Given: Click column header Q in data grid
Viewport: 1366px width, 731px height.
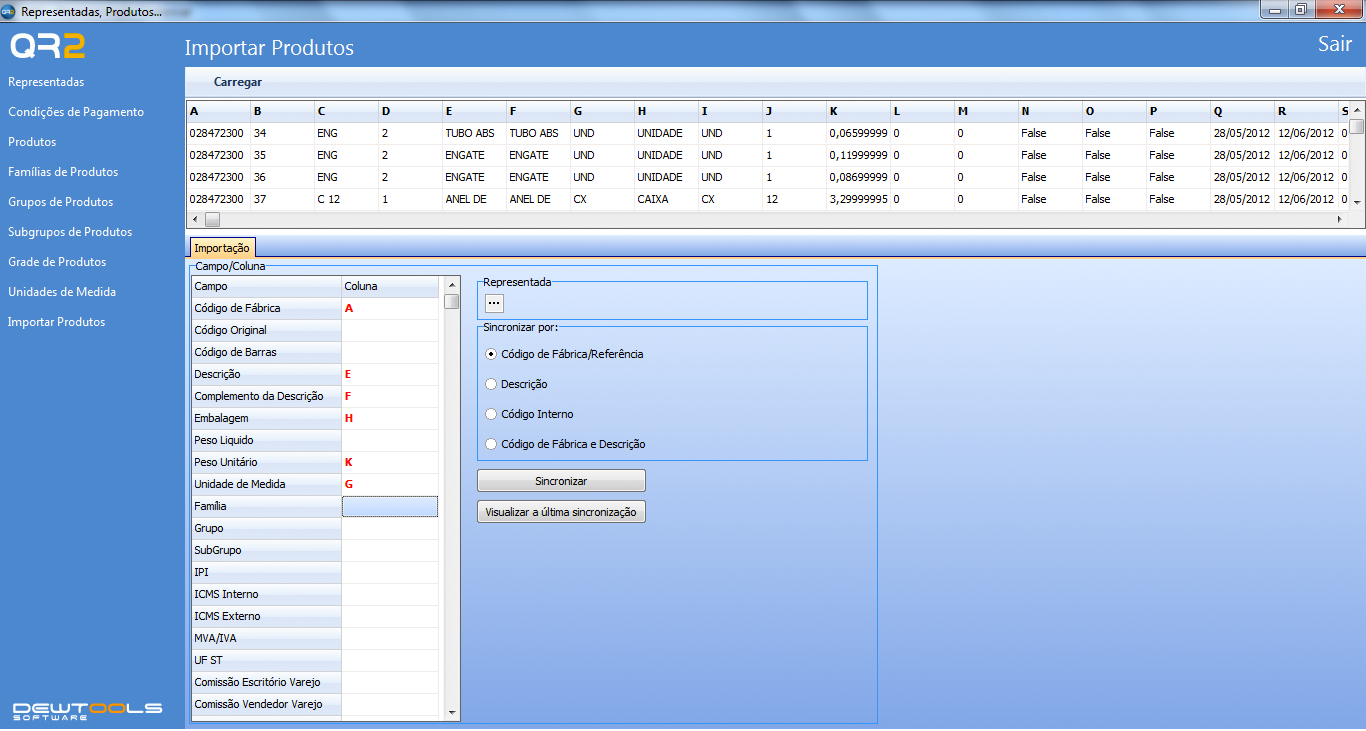Looking at the screenshot, I should click(1242, 111).
